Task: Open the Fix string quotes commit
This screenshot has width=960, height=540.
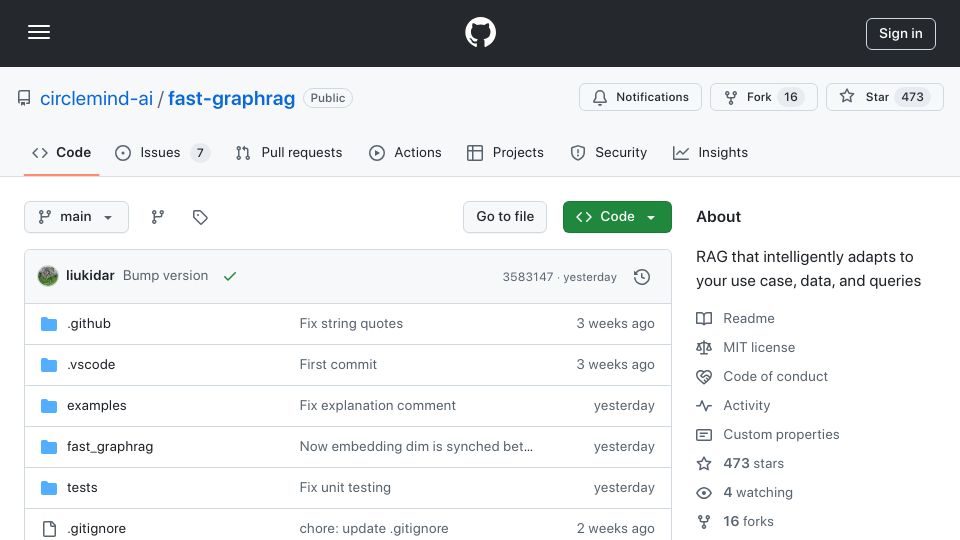Action: click(351, 323)
